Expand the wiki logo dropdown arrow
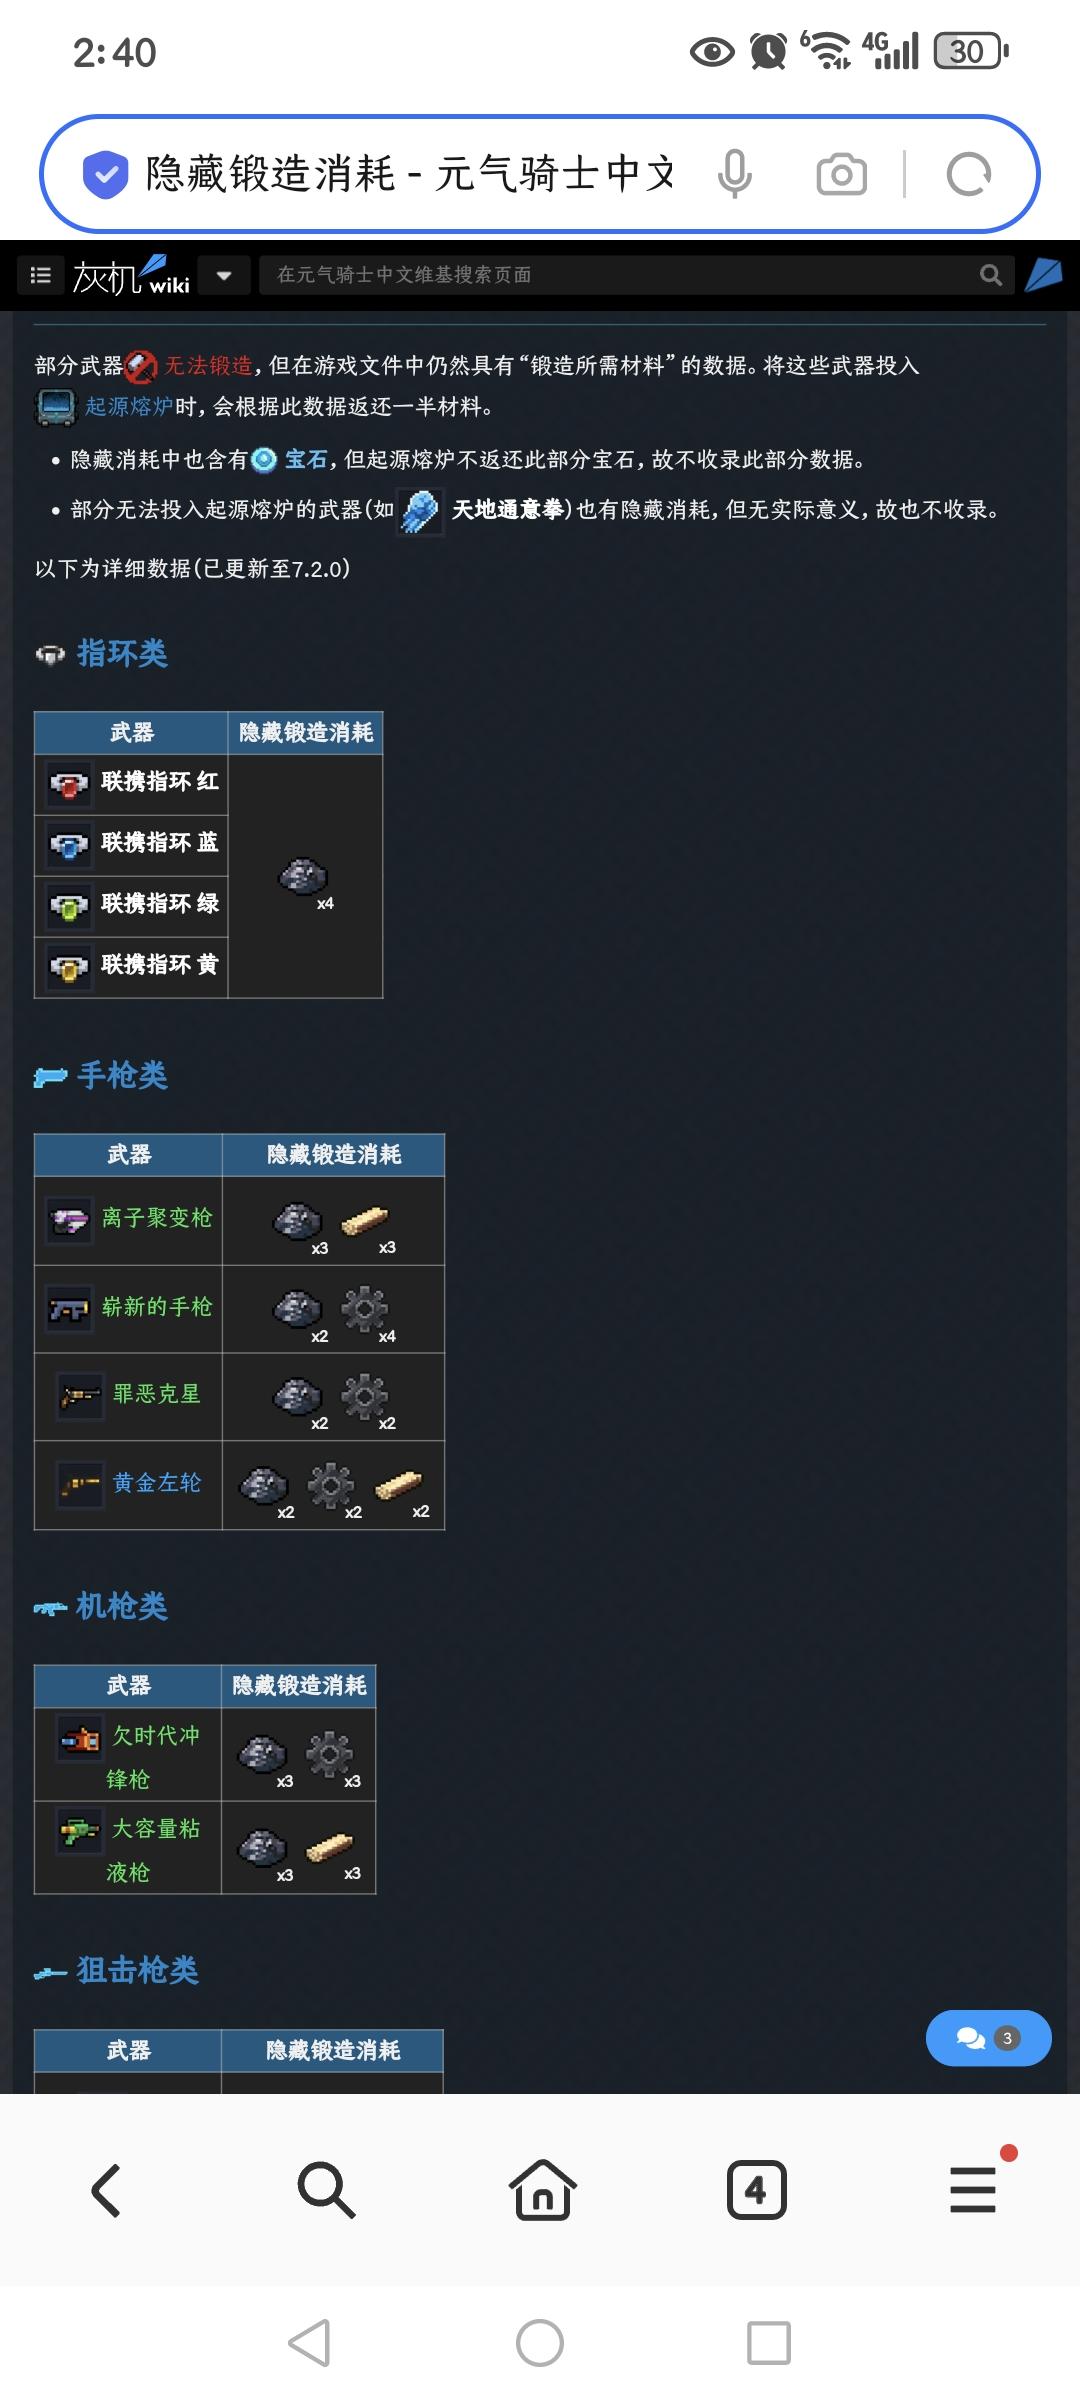This screenshot has height=2400, width=1080. [x=224, y=275]
